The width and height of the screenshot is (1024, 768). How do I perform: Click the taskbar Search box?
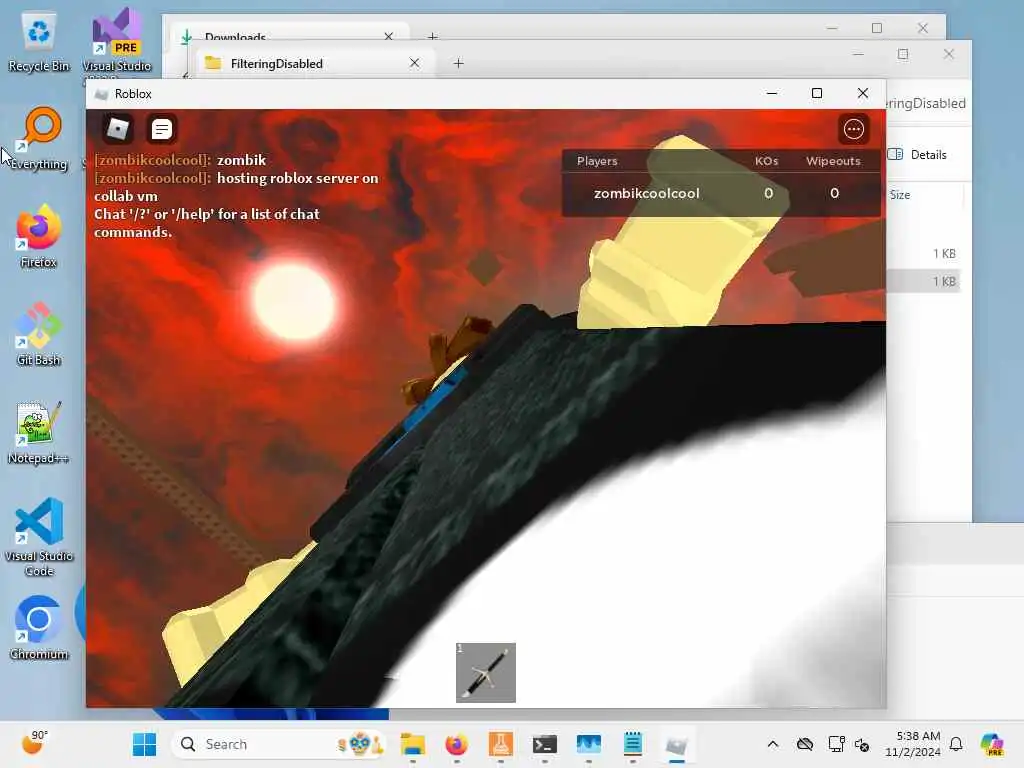(280, 744)
